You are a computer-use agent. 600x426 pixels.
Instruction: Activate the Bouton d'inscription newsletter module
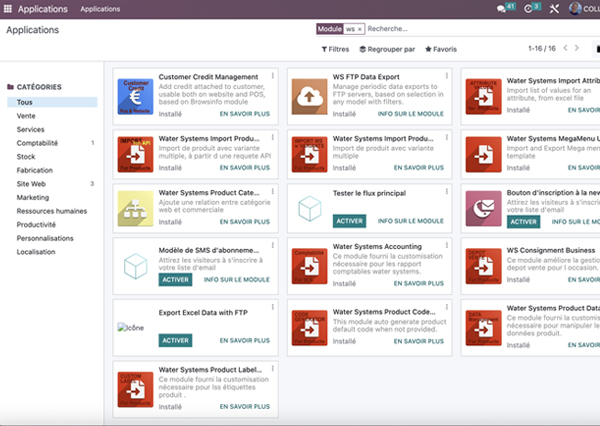pos(523,222)
